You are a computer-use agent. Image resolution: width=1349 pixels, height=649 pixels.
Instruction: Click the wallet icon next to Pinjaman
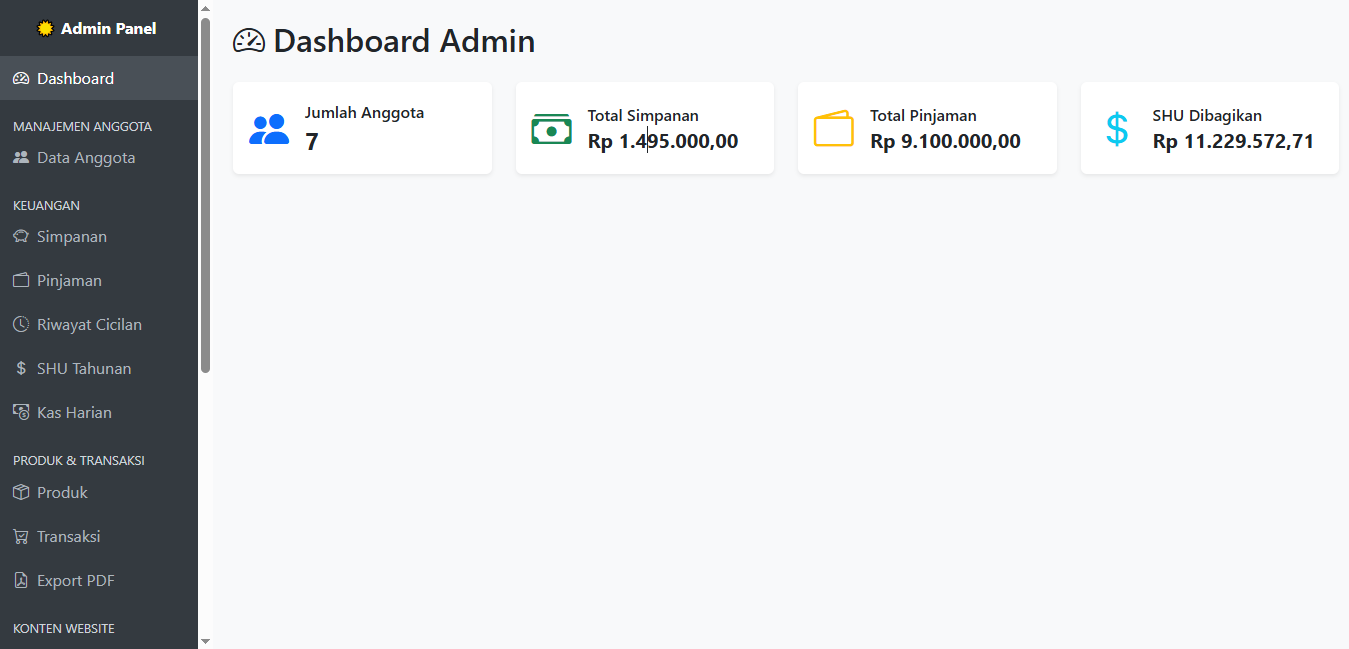pyautogui.click(x=21, y=281)
